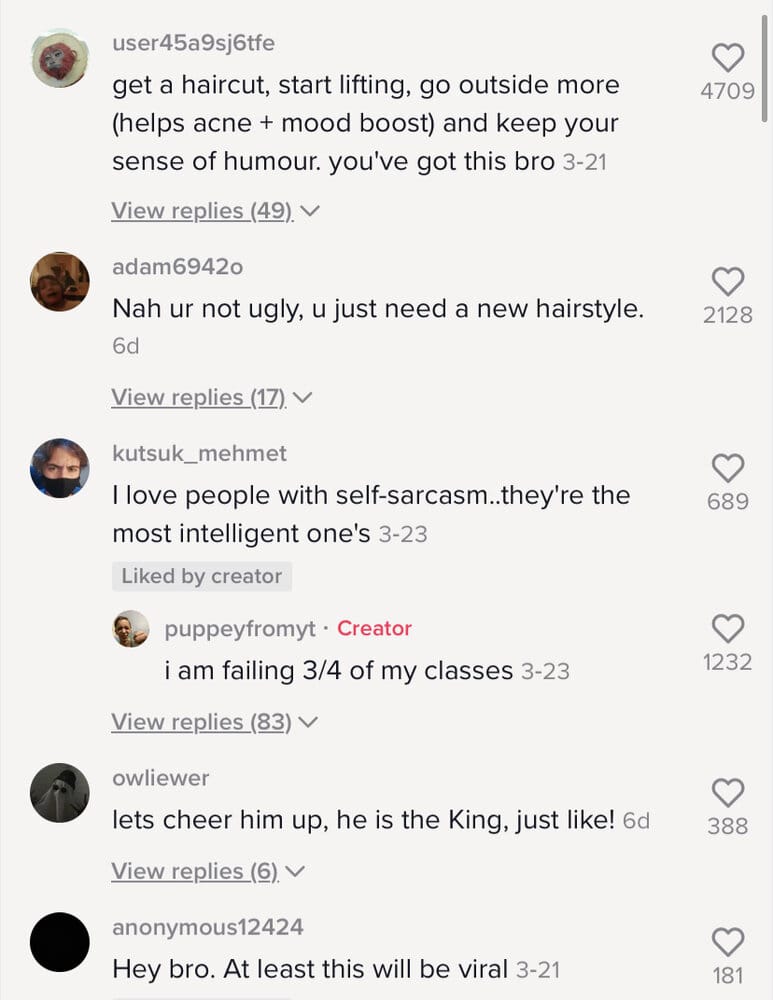Open puppeyfromyt creator avatar
773x1000 pixels.
[x=131, y=629]
